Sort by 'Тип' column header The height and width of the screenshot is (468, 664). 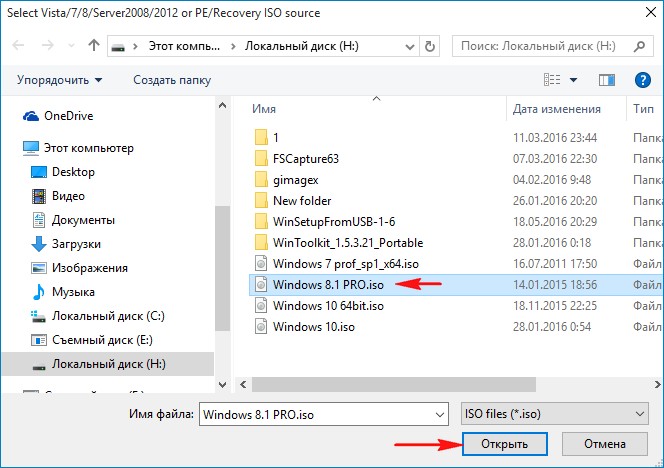click(643, 109)
